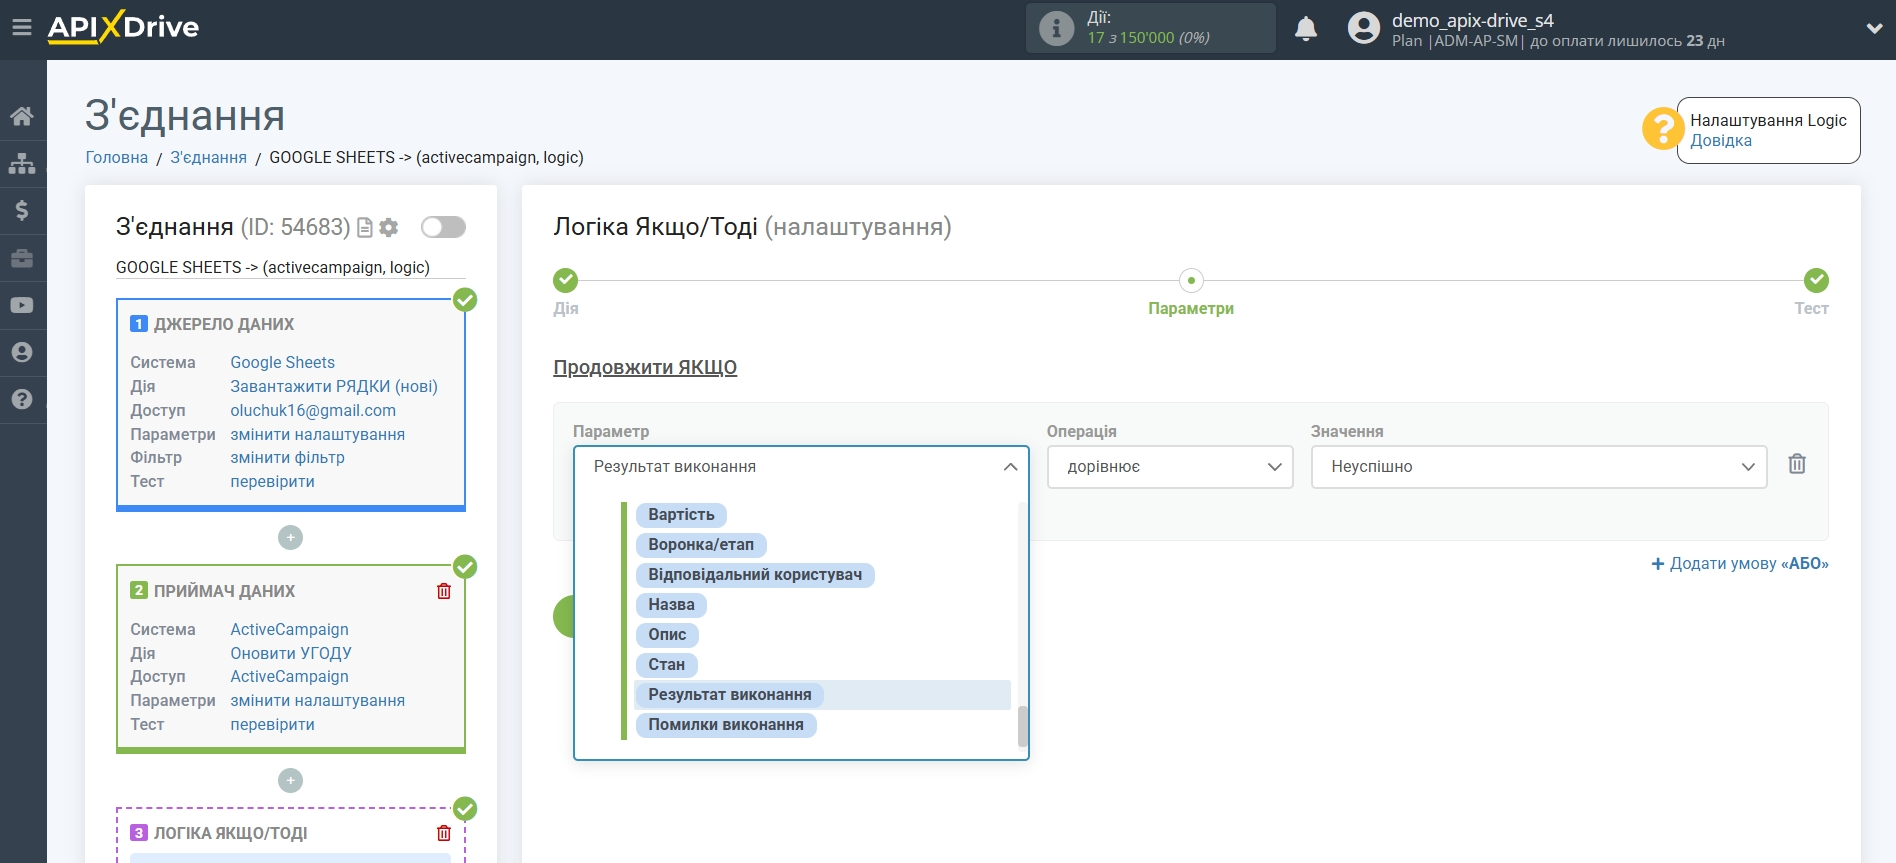This screenshot has height=863, width=1896.
Task: Click the Продовжити ЯКЩО heading
Action: click(x=645, y=367)
